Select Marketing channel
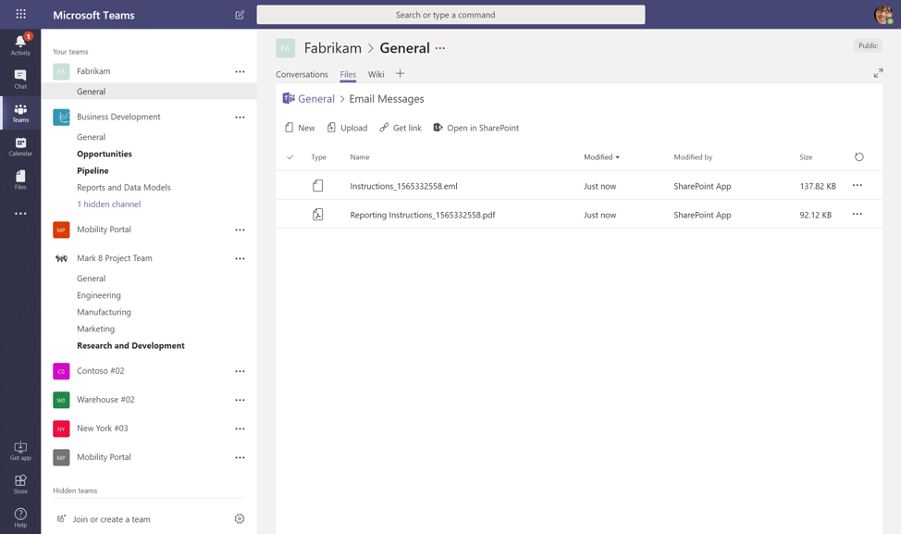The image size is (902, 534). pyautogui.click(x=95, y=329)
